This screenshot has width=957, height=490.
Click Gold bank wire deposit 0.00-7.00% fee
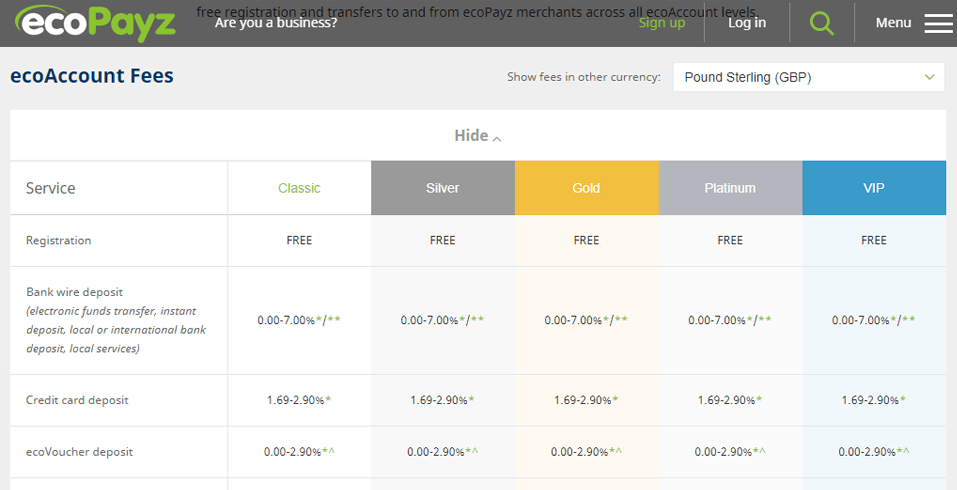click(x=587, y=320)
